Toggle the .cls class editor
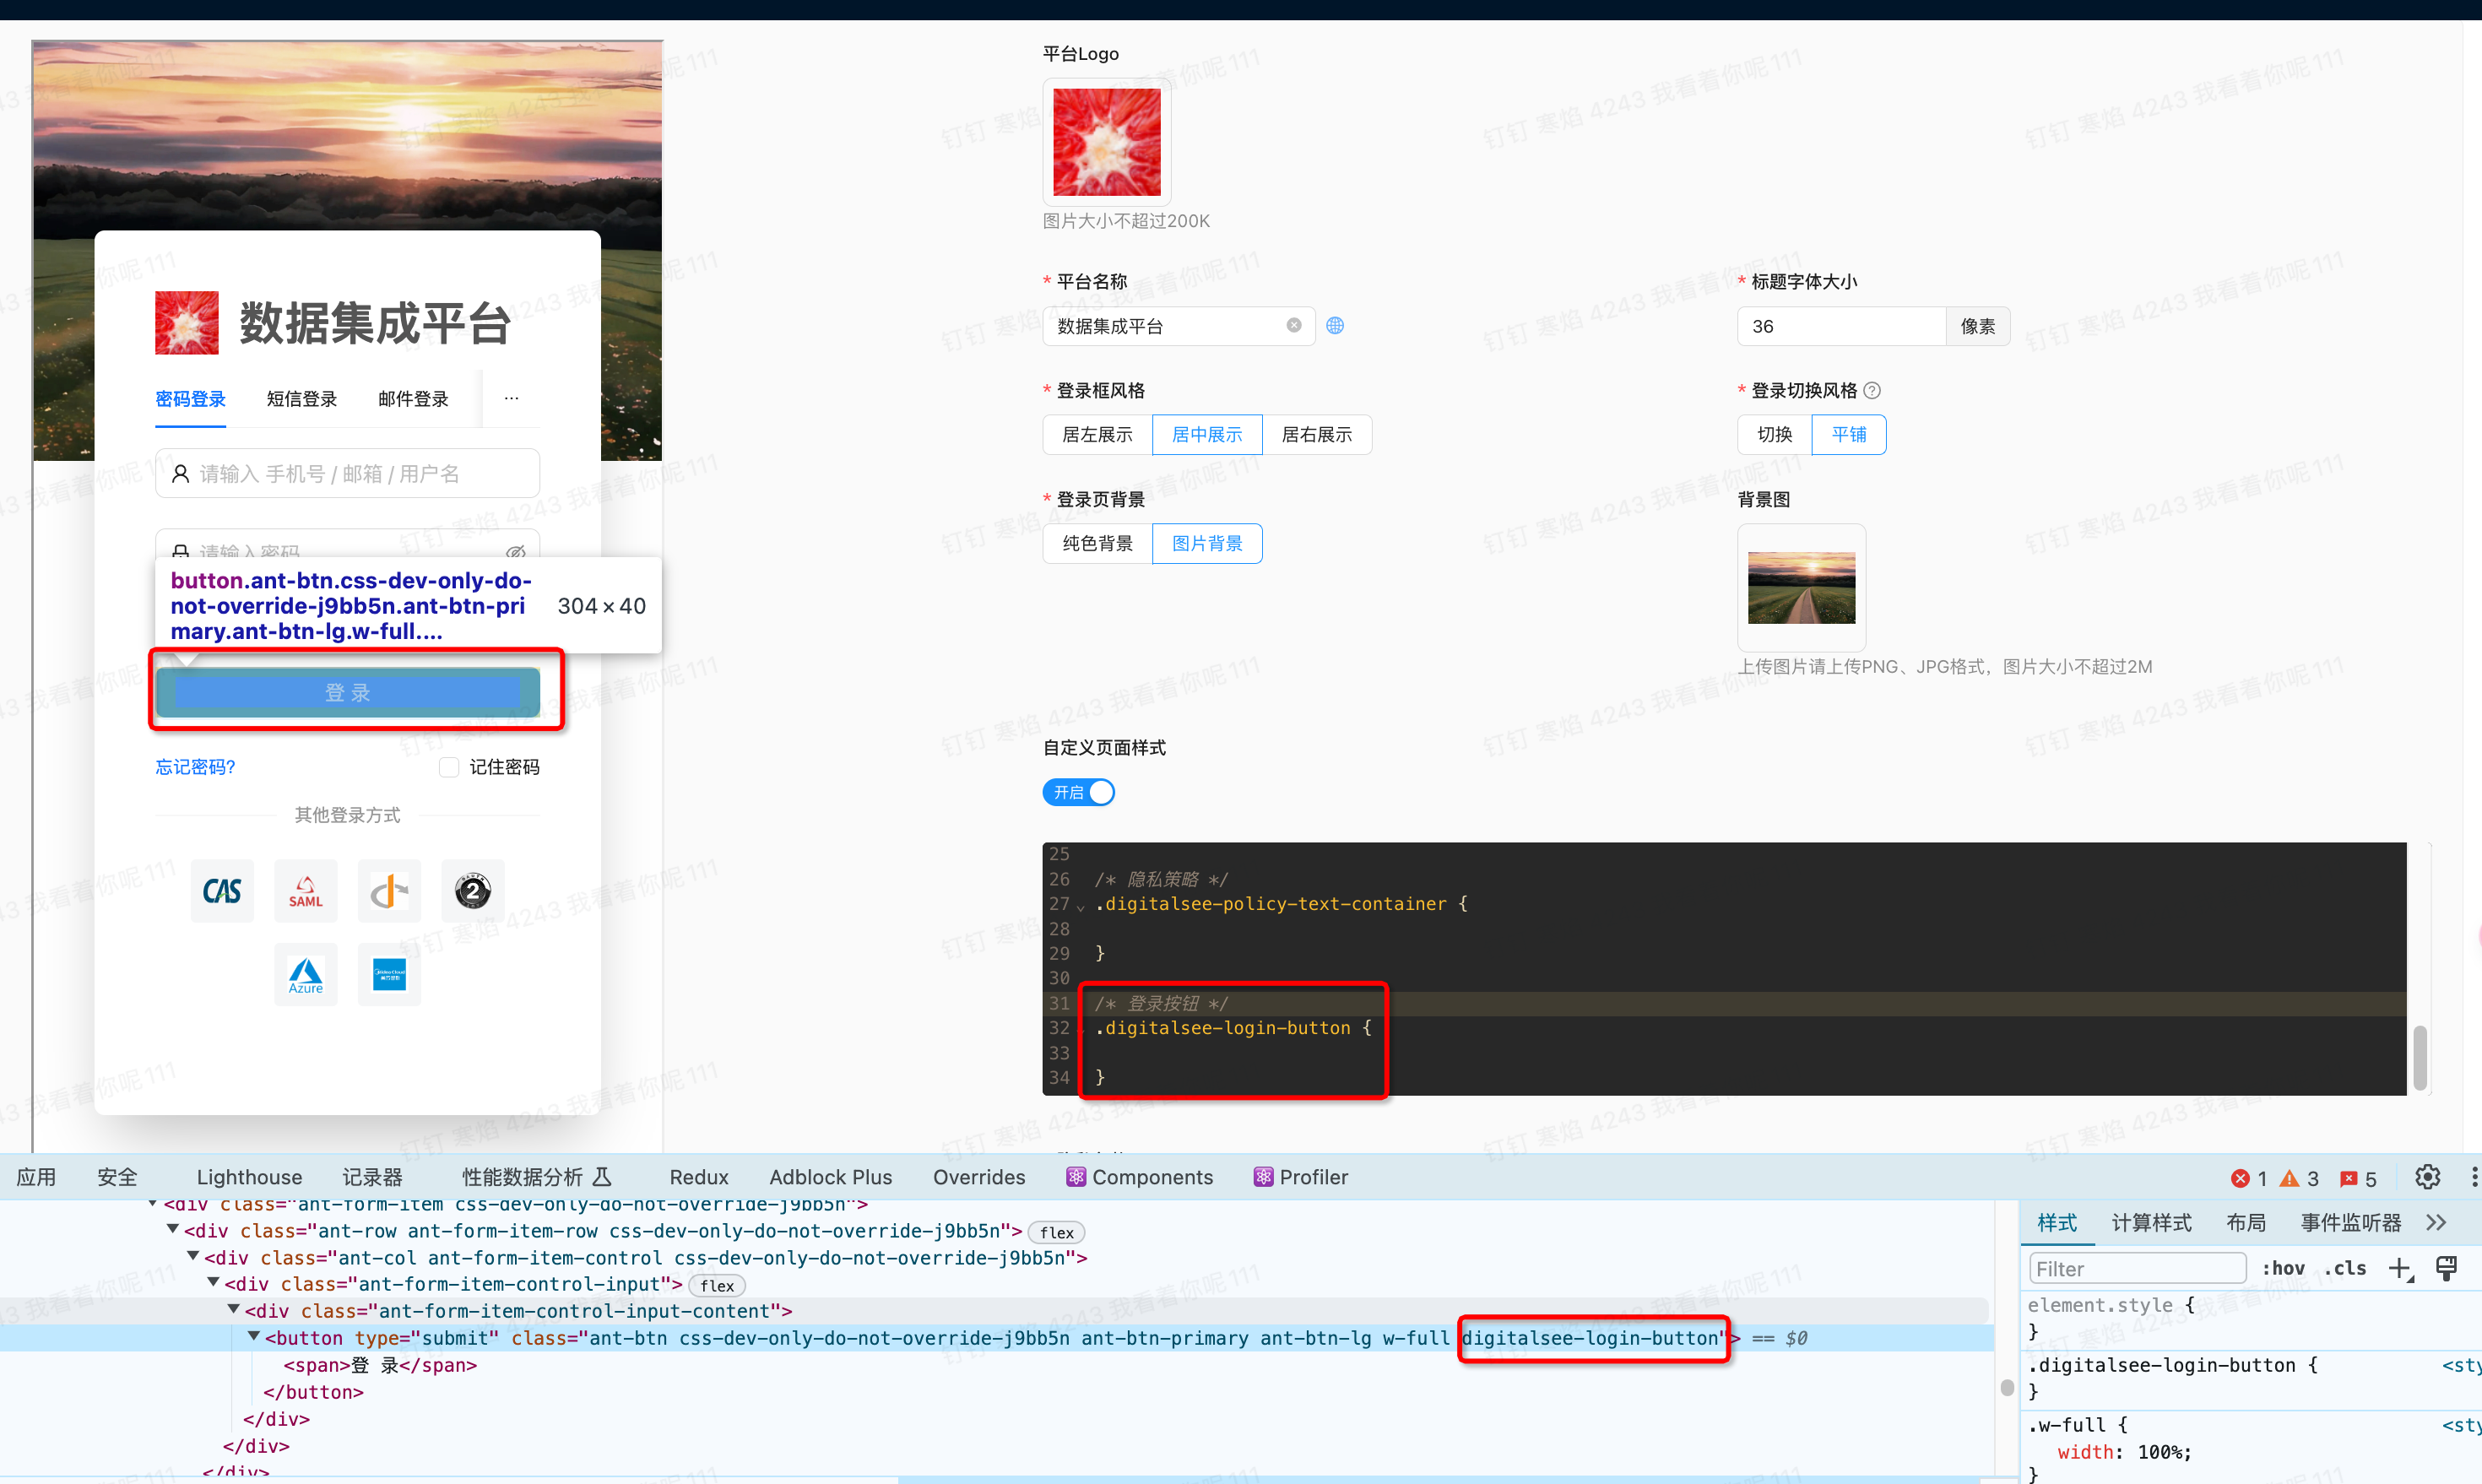 [x=2346, y=1269]
